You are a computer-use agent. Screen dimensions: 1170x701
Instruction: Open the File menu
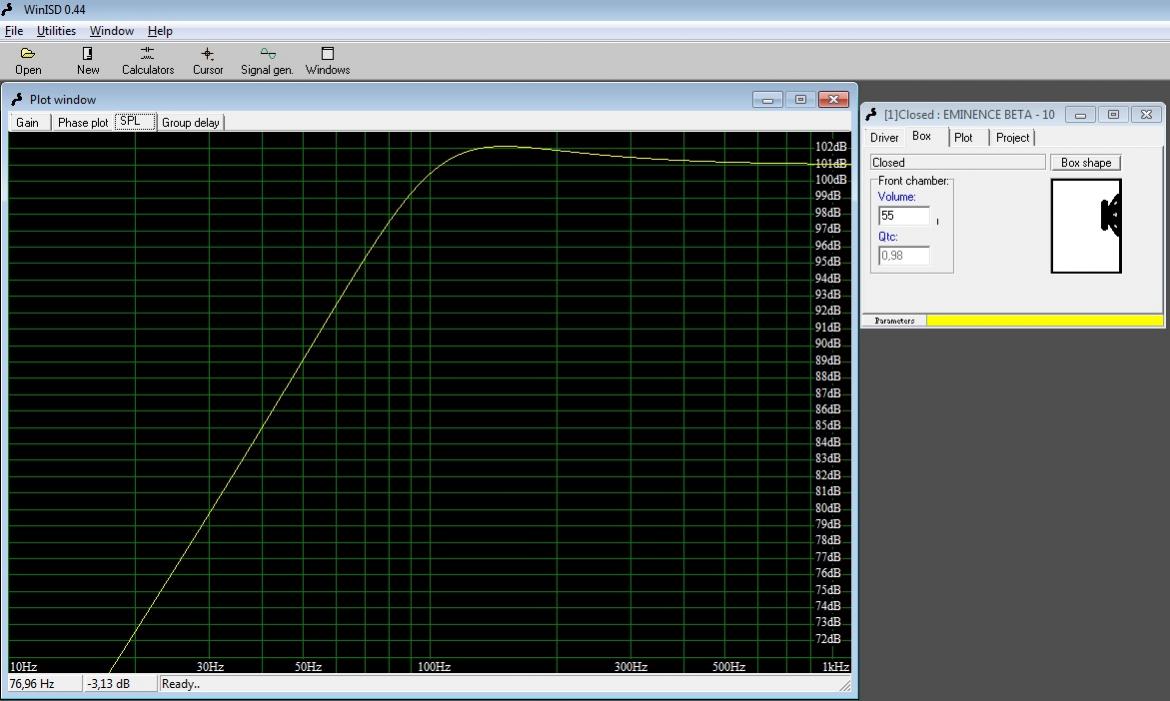pos(14,31)
